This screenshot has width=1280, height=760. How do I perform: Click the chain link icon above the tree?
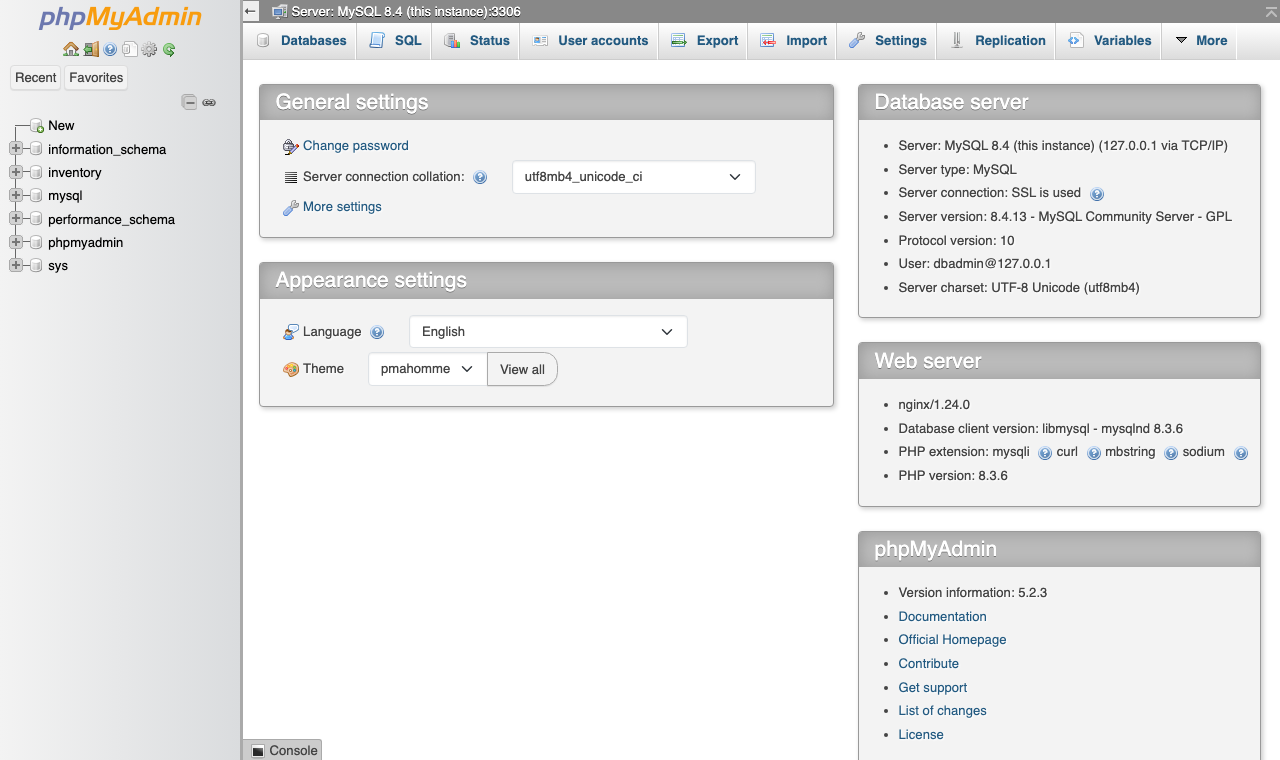point(209,102)
